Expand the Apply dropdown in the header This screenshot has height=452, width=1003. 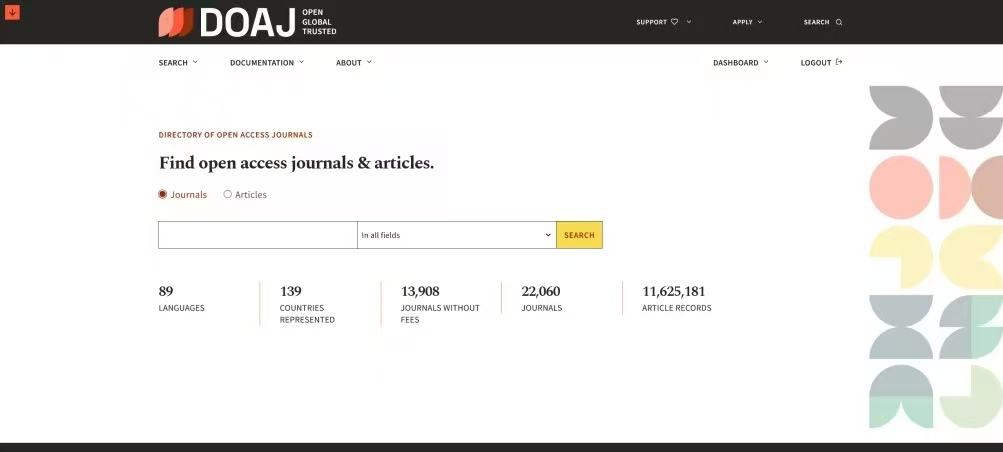pyautogui.click(x=747, y=22)
